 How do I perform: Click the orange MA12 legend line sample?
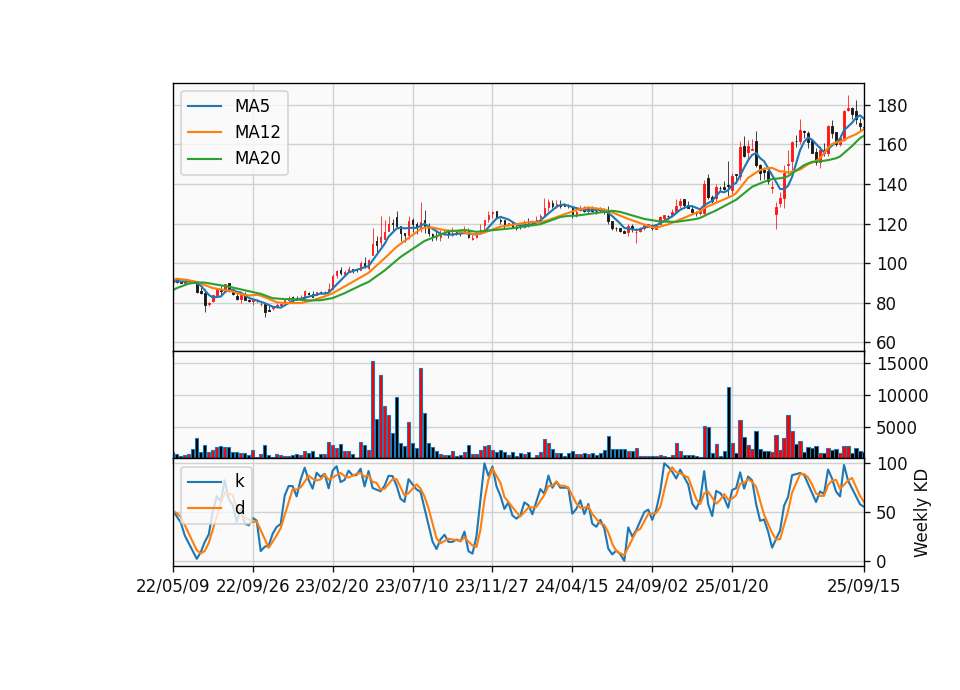click(204, 132)
